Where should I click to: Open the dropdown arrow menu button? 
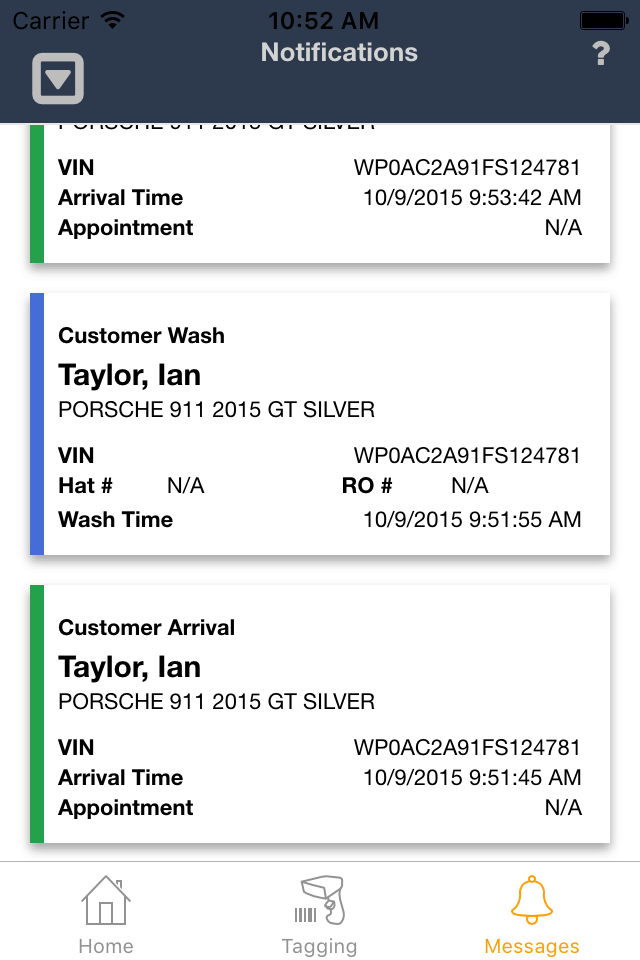point(58,79)
